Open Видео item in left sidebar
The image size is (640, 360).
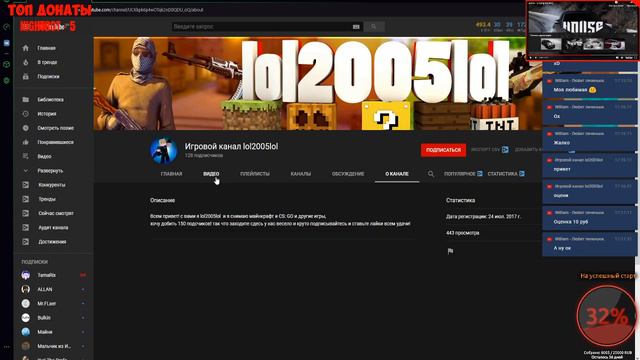coord(44,156)
